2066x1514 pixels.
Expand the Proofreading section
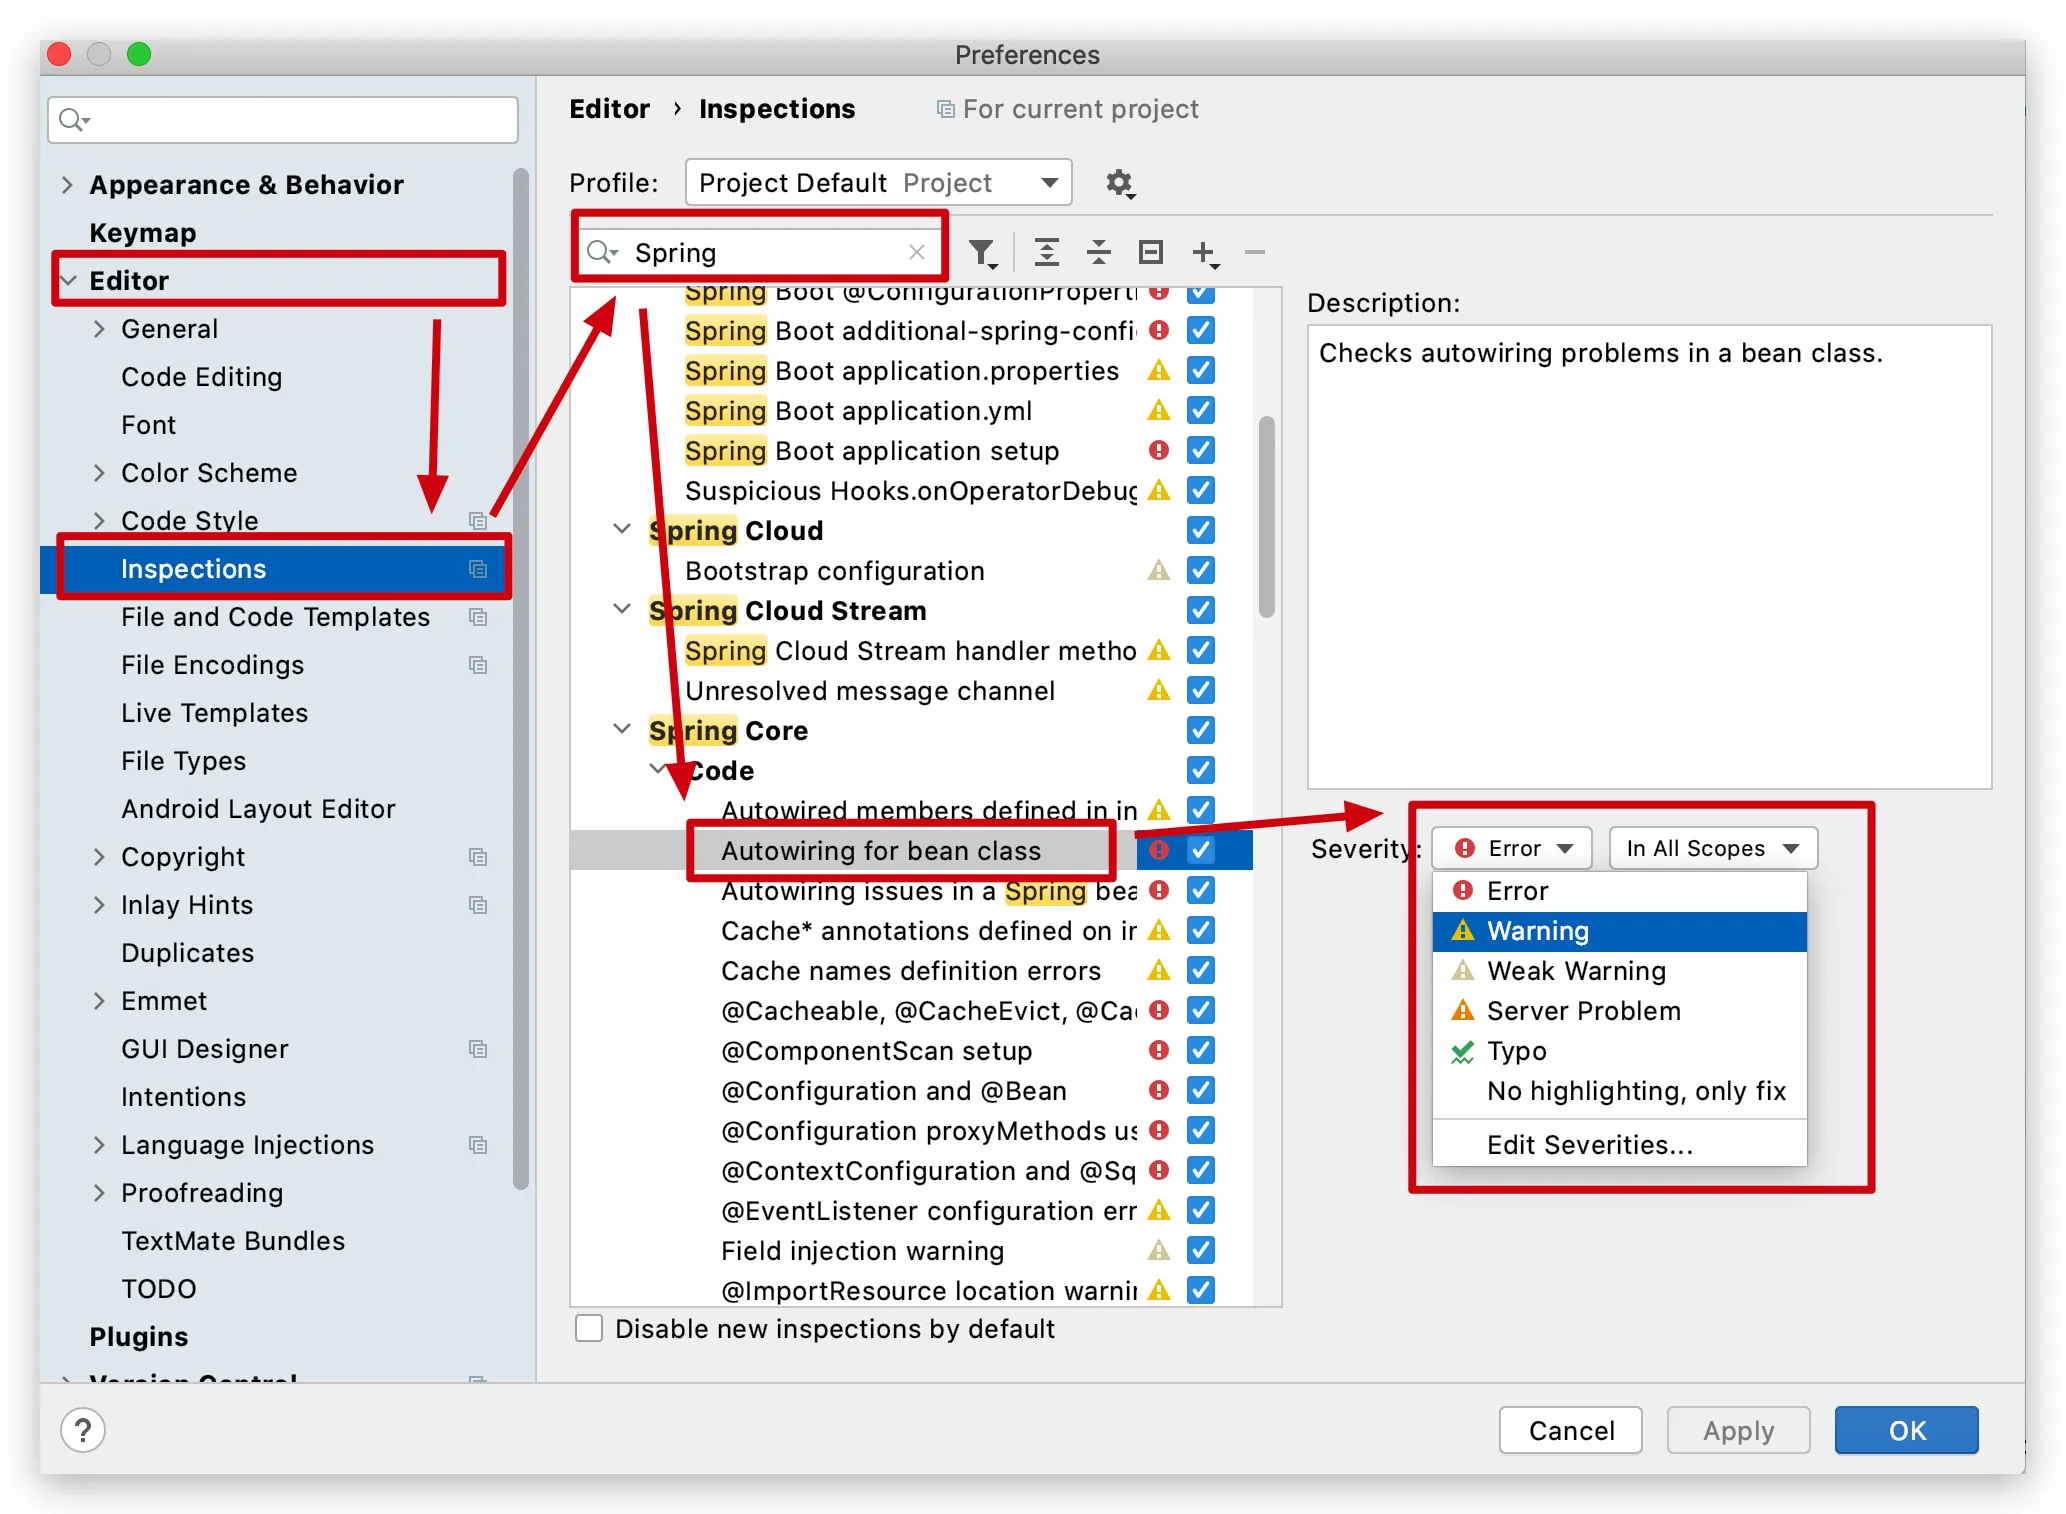pyautogui.click(x=99, y=1193)
